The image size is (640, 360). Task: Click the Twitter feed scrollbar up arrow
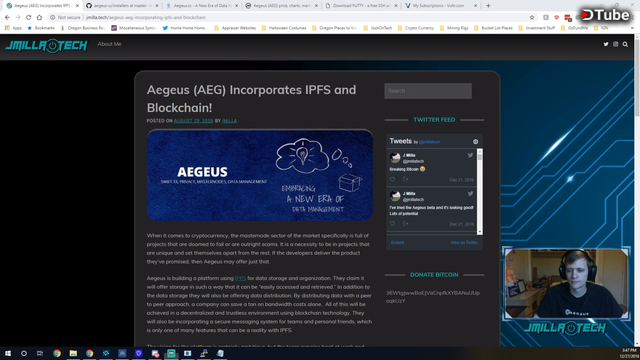[x=480, y=151]
